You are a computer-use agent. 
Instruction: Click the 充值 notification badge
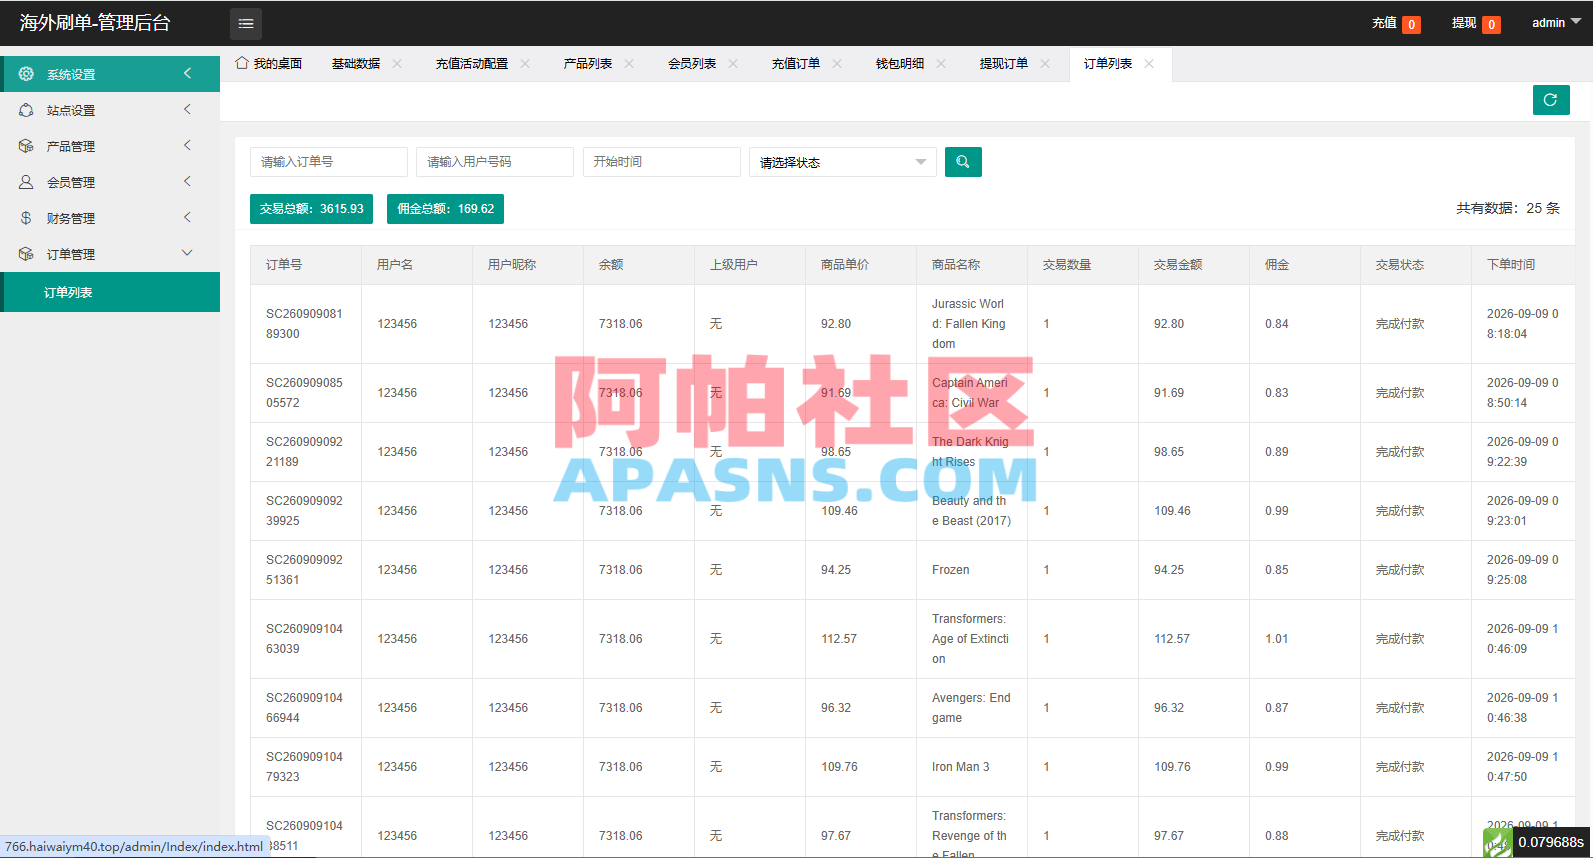1411,25
